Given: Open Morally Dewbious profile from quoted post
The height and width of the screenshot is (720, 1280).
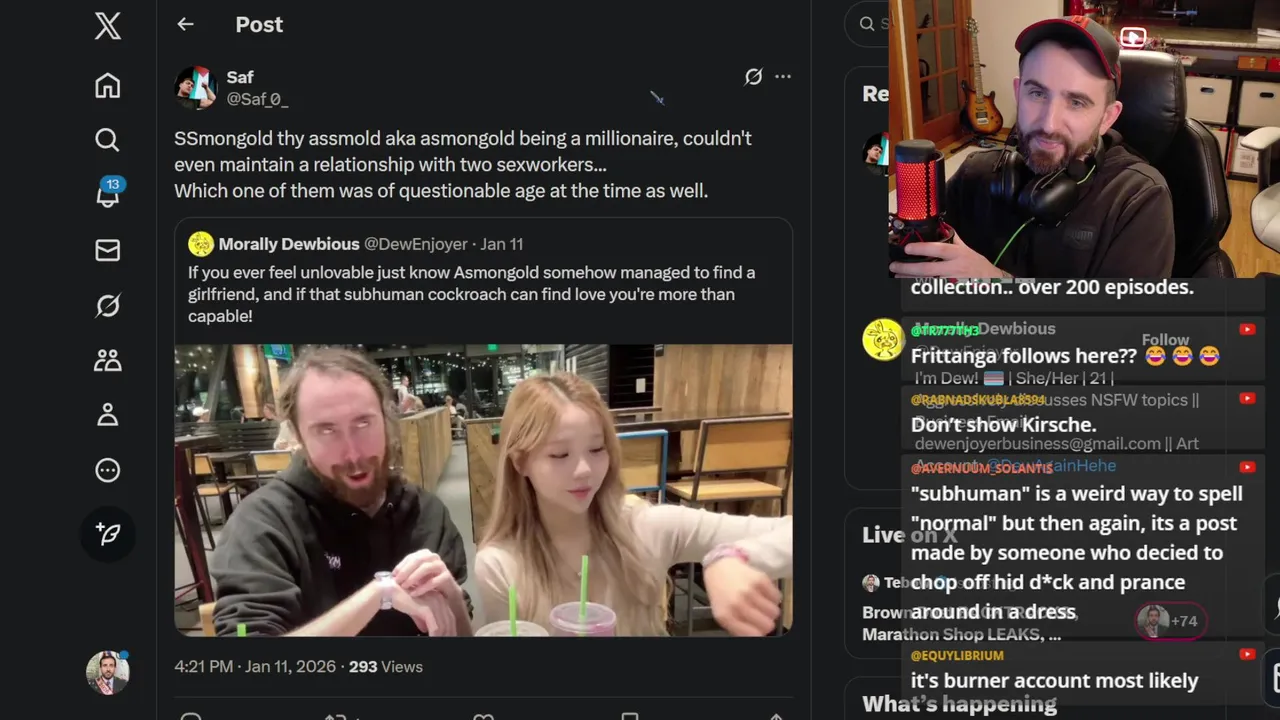Looking at the screenshot, I should coord(288,244).
